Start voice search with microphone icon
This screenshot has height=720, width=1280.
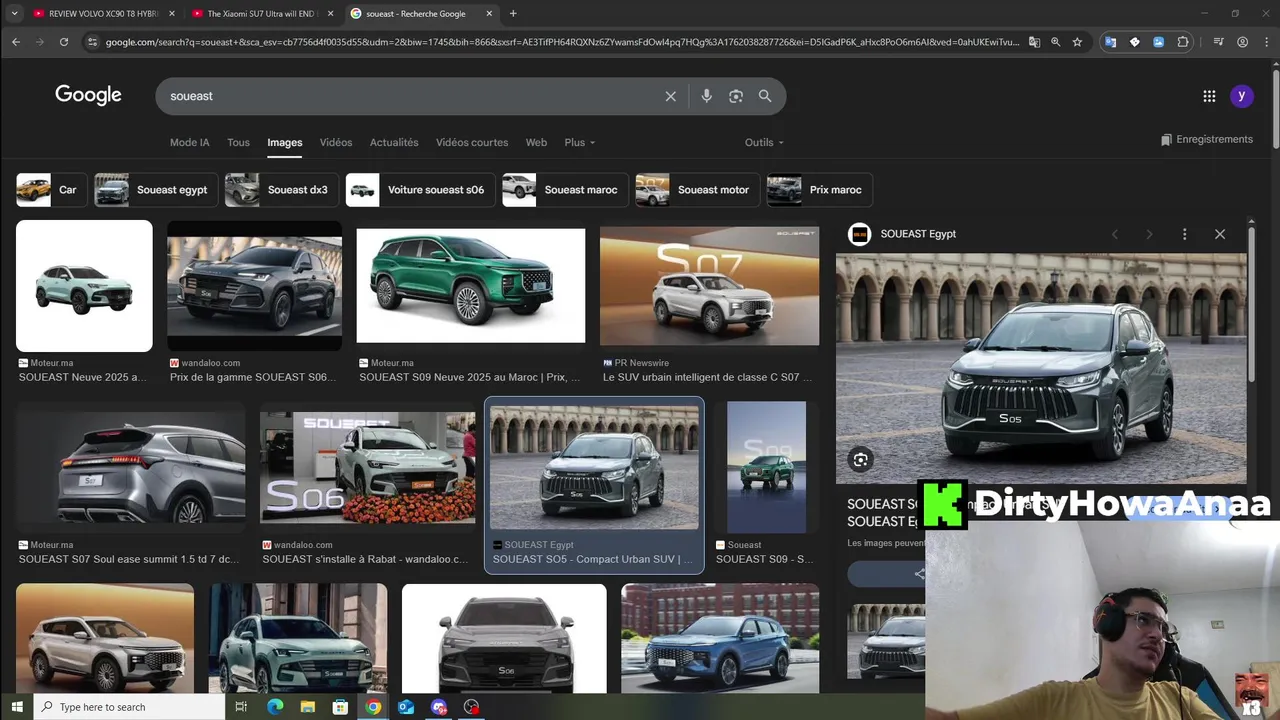[x=706, y=96]
